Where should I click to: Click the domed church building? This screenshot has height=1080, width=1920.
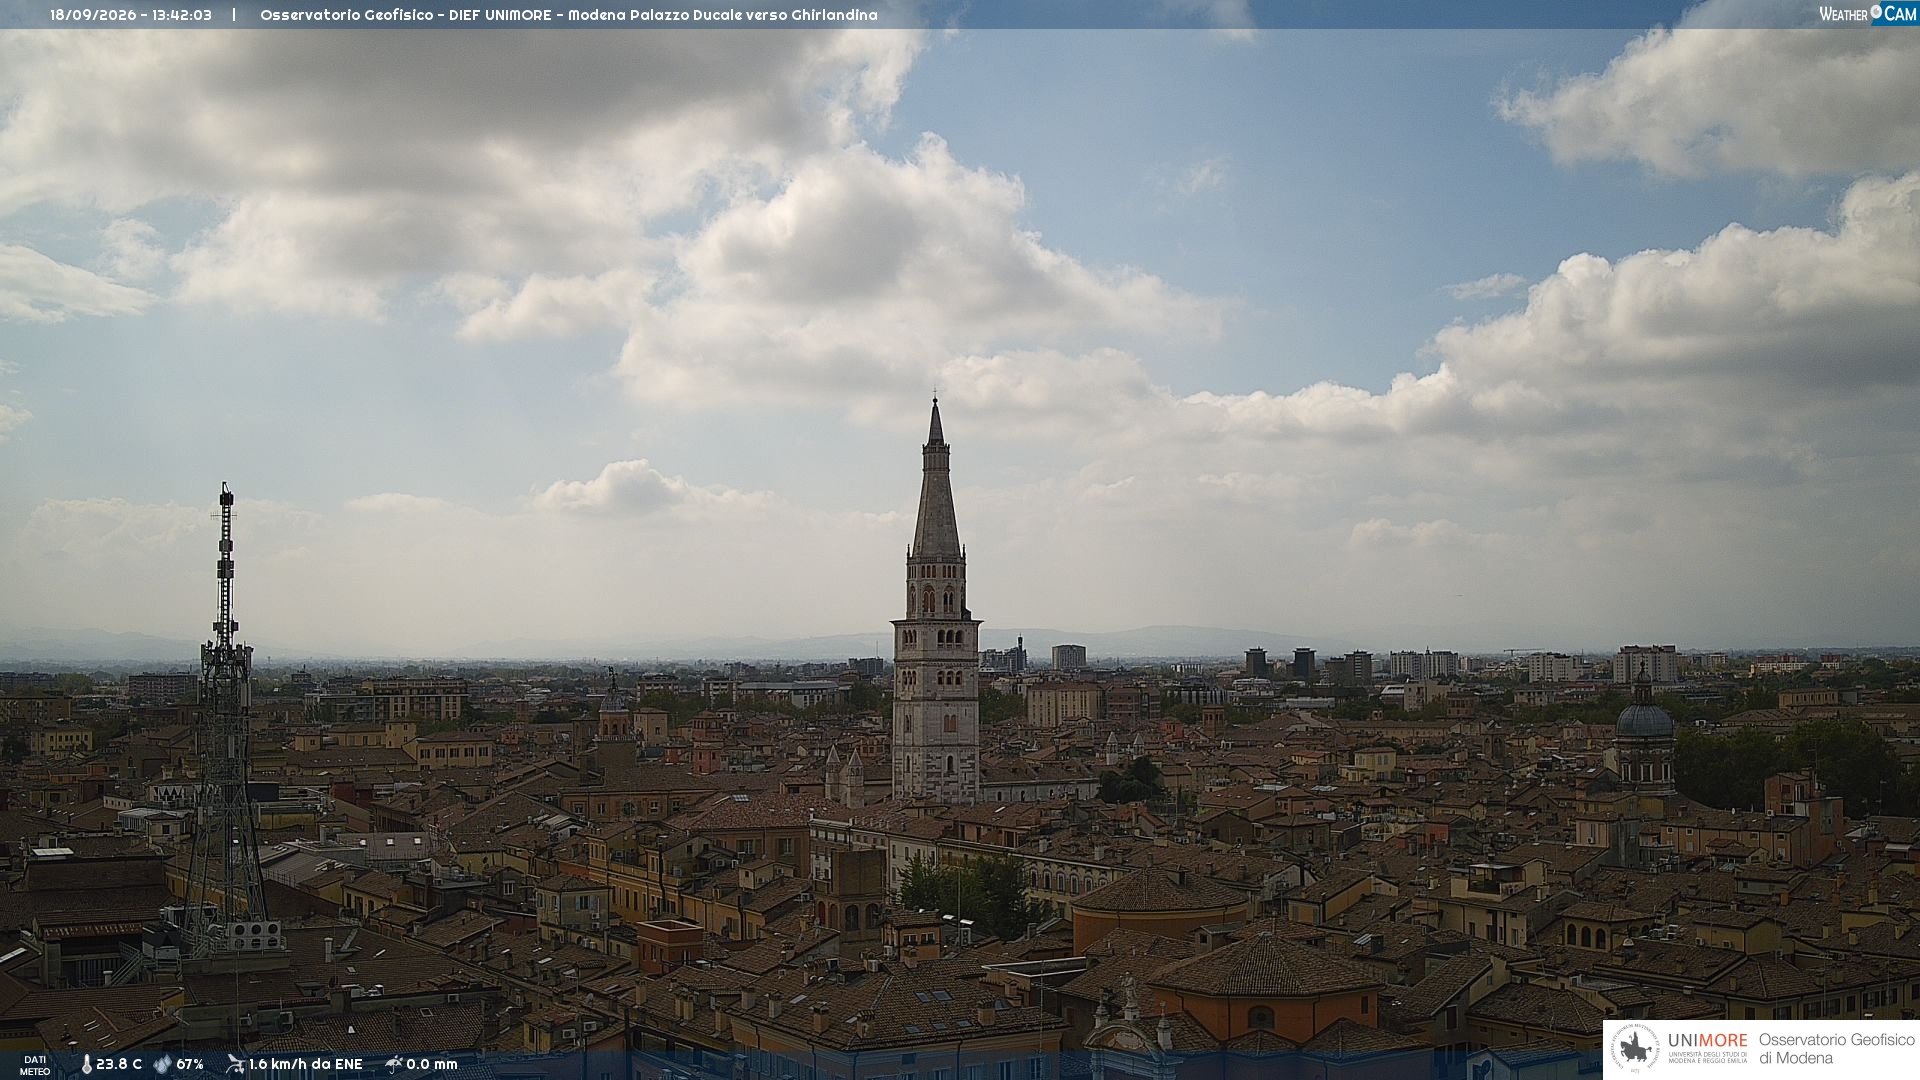[x=1644, y=735]
